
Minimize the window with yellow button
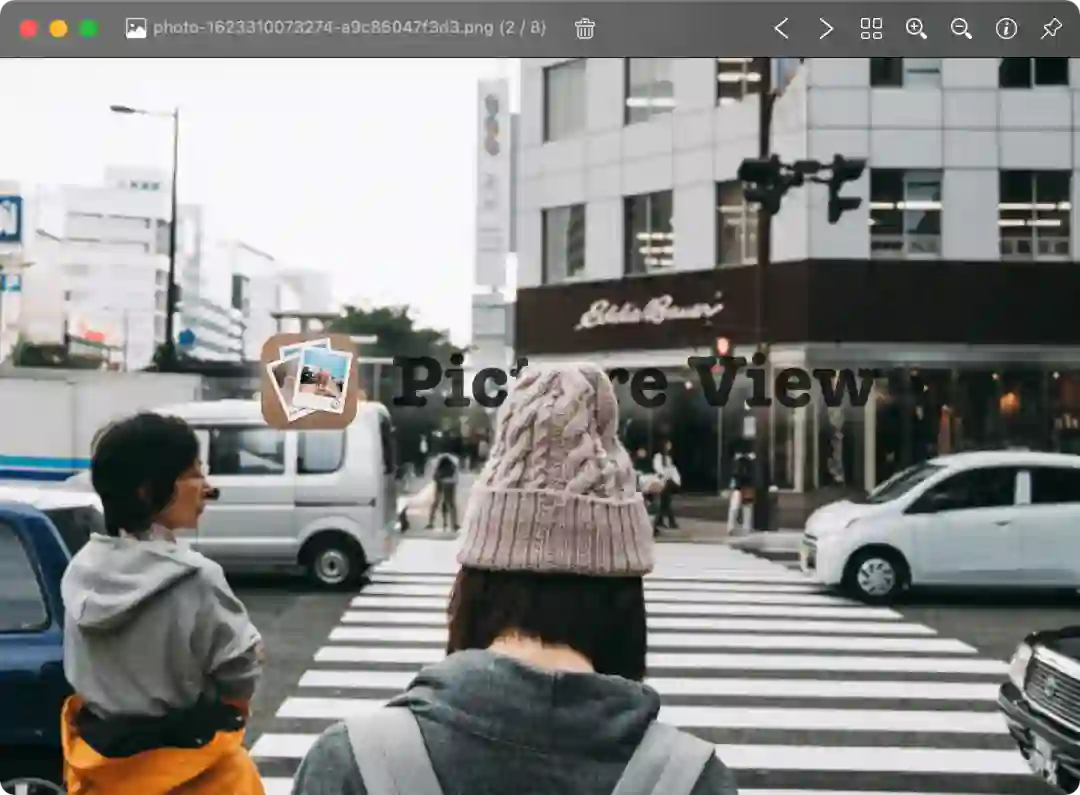[59, 28]
